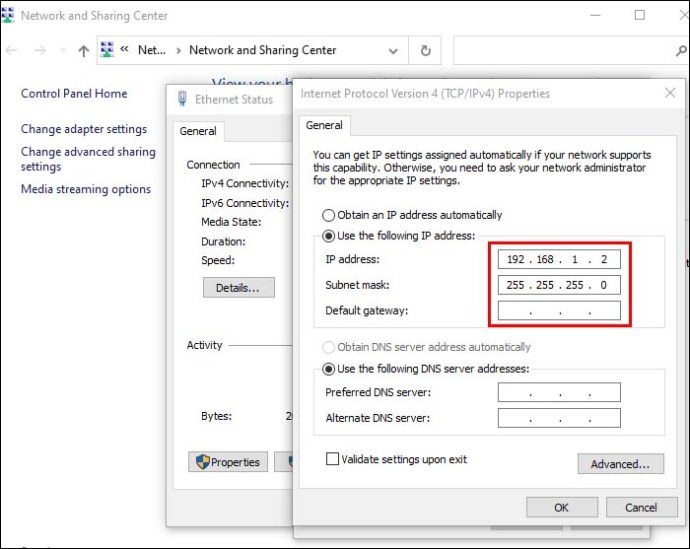Click the Network and Sharing Center breadcrumb

point(263,50)
